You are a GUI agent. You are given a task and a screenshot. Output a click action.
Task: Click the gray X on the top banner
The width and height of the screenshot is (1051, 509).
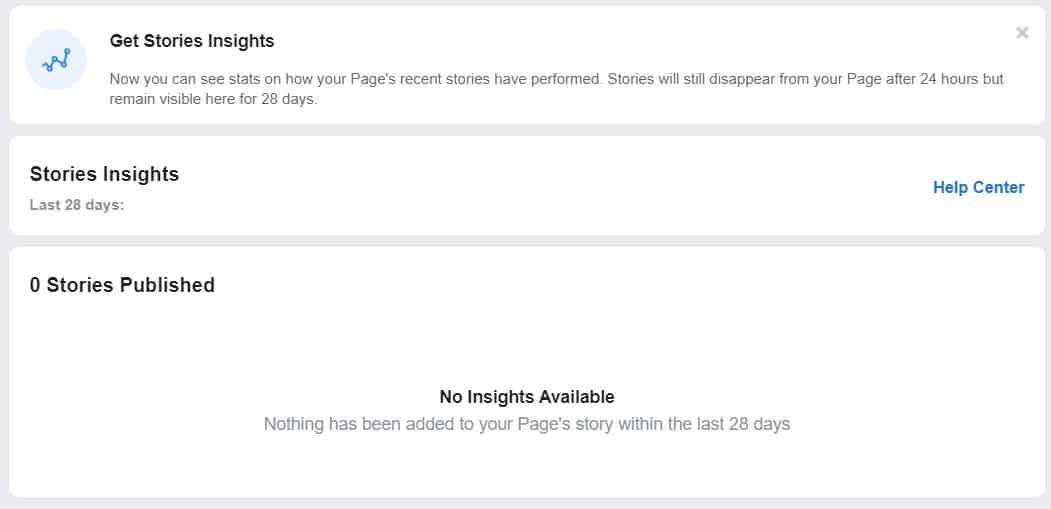coord(1022,32)
